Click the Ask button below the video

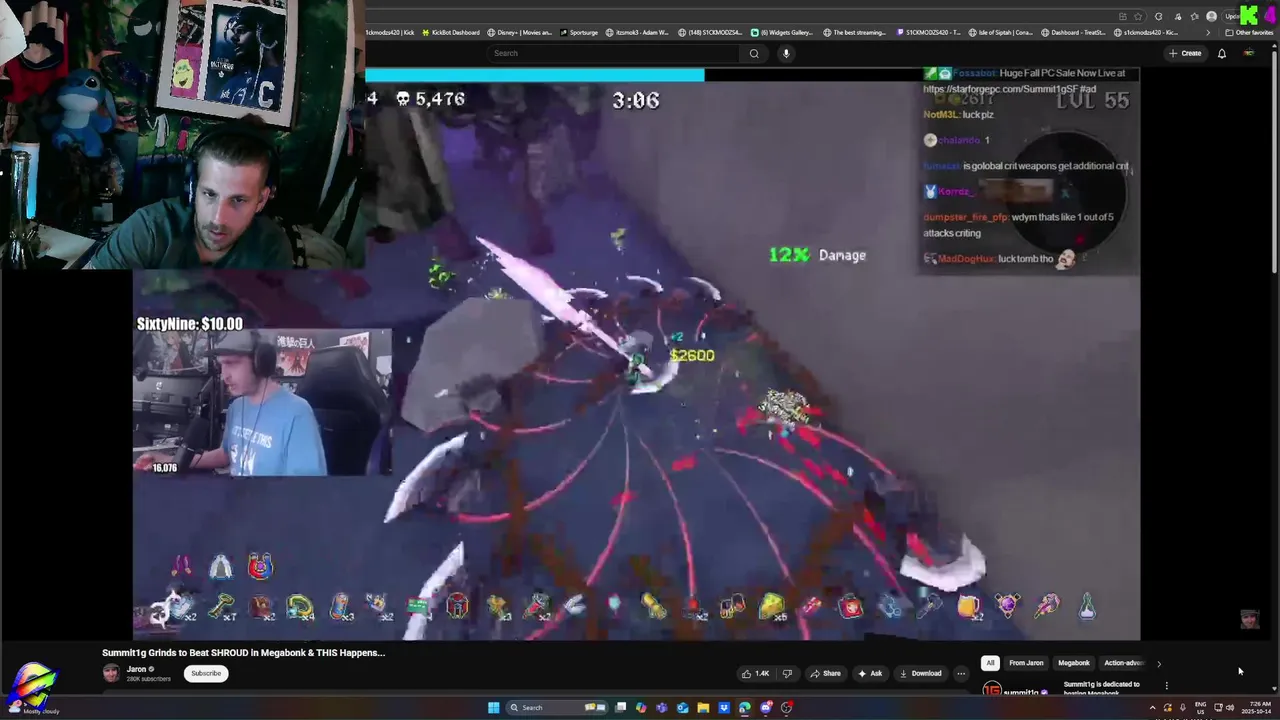click(870, 673)
